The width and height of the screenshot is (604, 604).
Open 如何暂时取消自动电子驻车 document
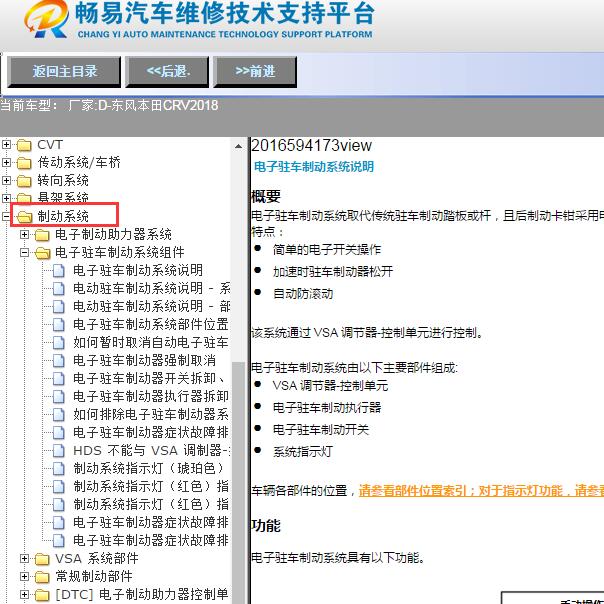[151, 342]
